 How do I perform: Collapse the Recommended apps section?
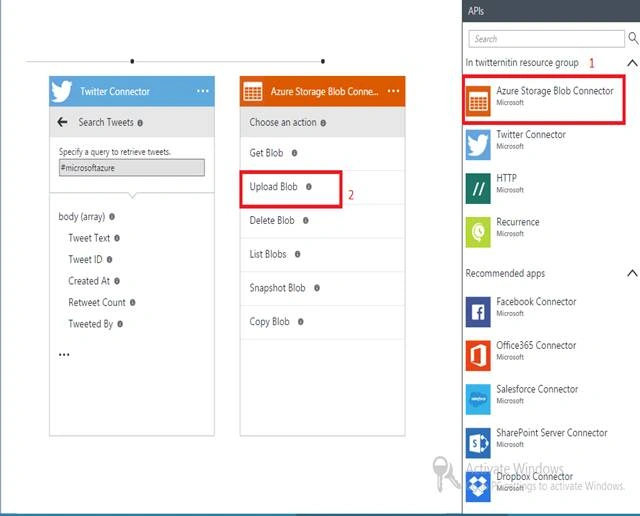[x=632, y=273]
